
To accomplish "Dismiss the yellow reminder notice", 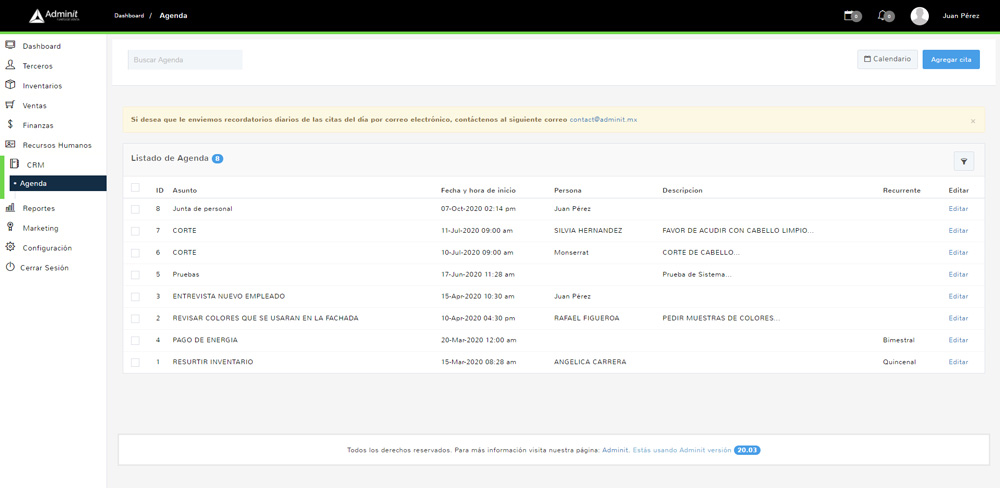I will coord(973,121).
